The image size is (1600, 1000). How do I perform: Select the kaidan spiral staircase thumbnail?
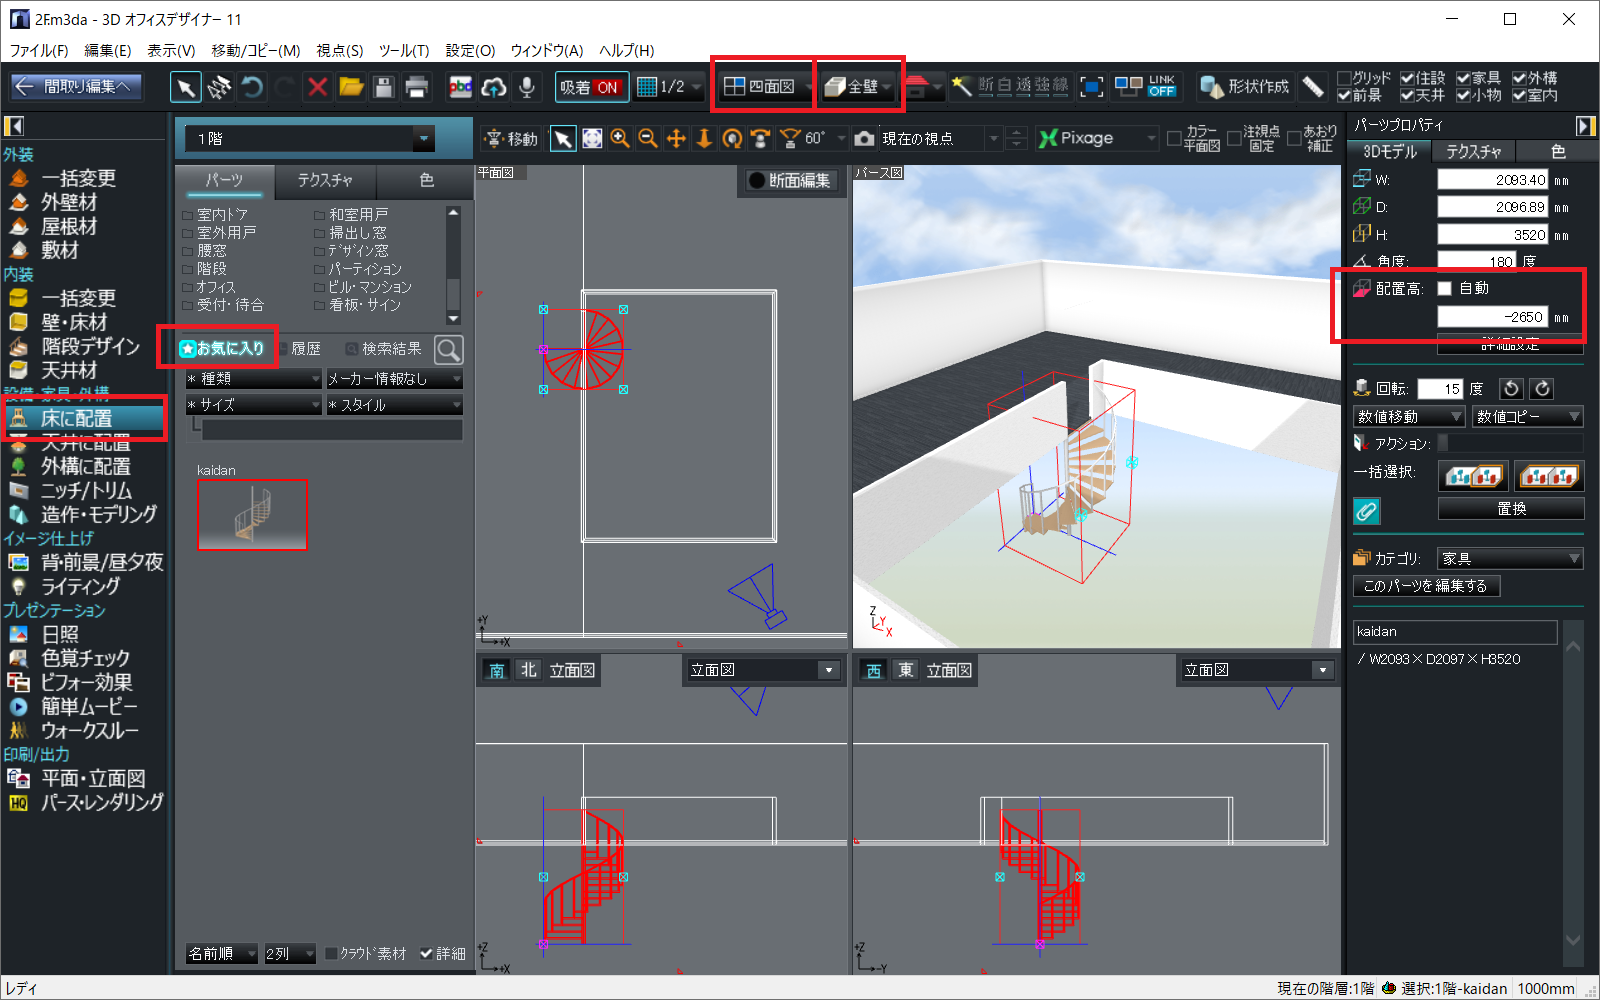(x=252, y=515)
